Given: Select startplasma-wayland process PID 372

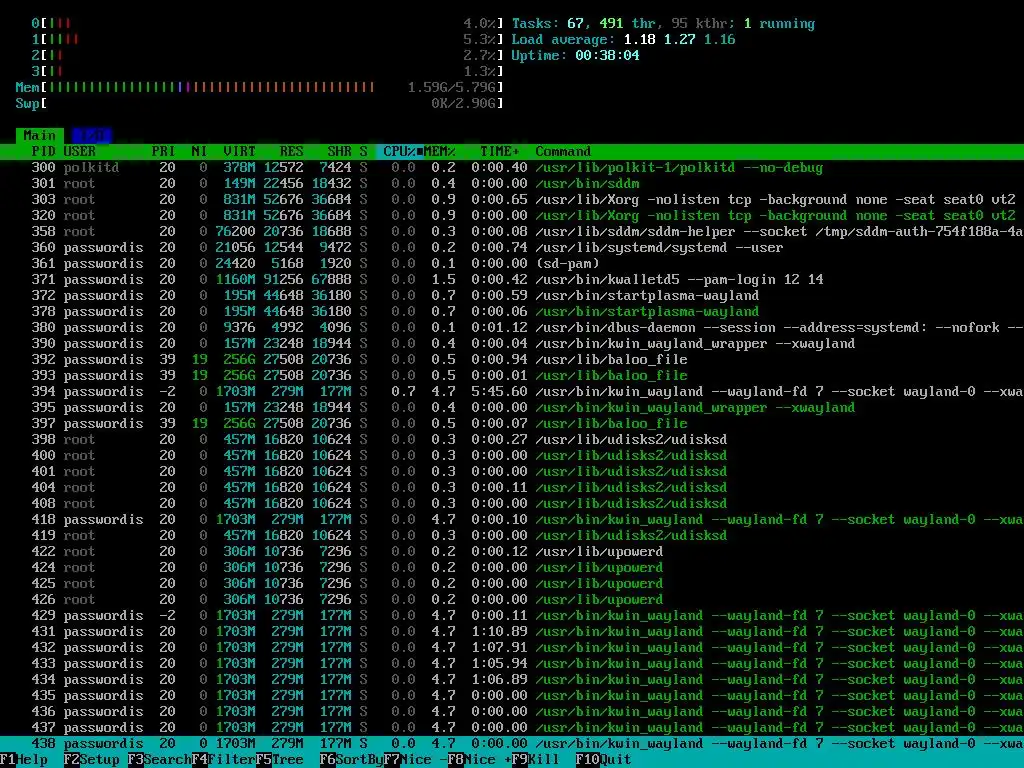Looking at the screenshot, I should click(x=512, y=296).
